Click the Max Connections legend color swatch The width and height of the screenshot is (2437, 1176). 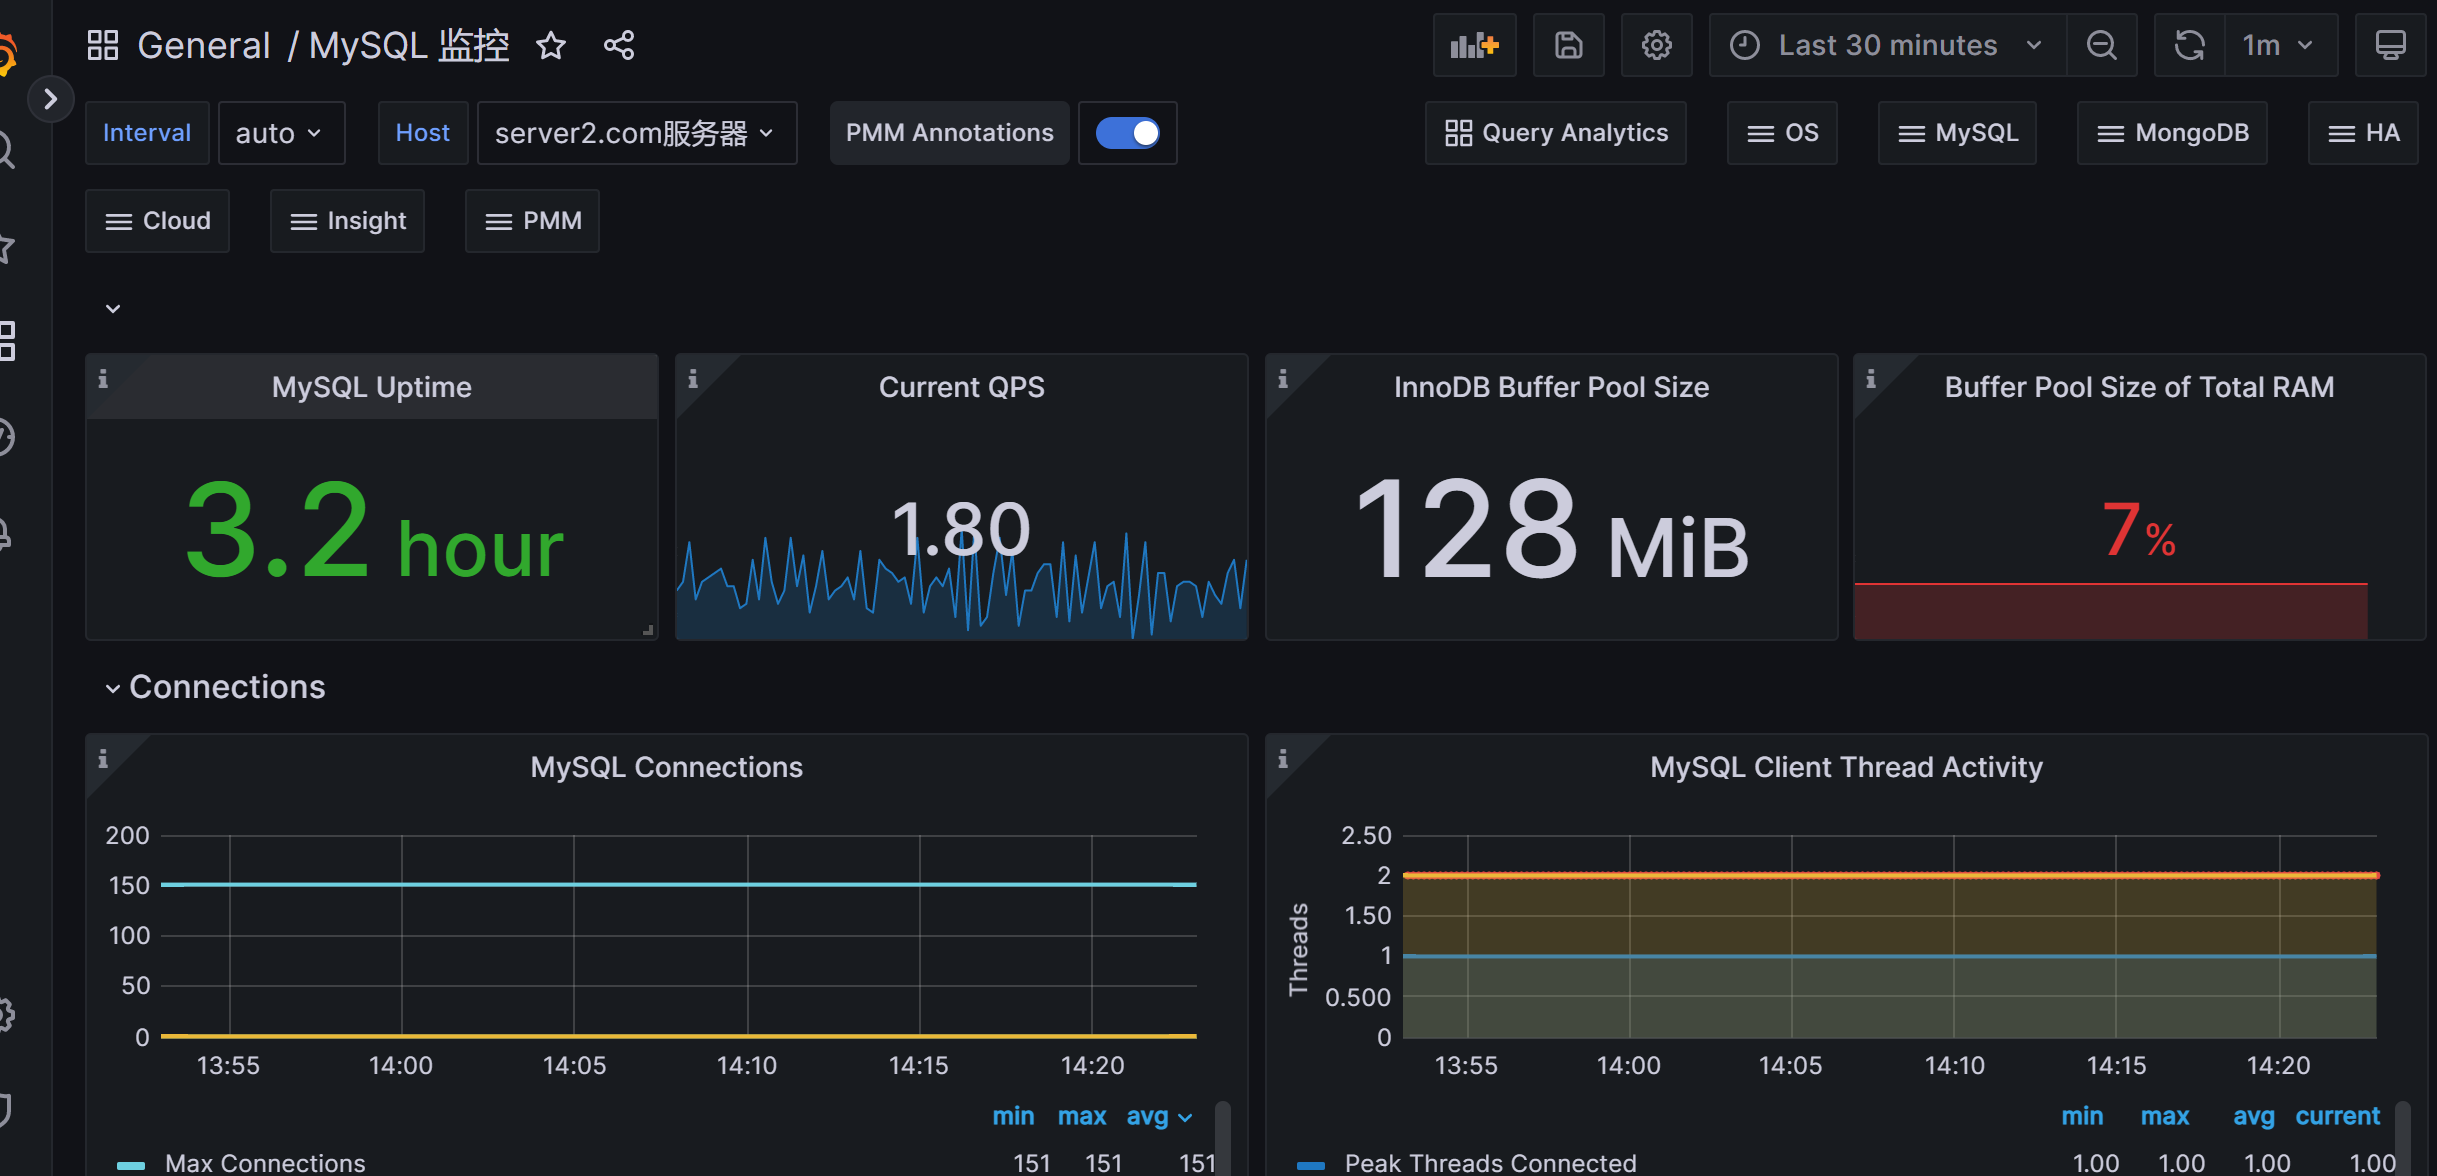[131, 1165]
